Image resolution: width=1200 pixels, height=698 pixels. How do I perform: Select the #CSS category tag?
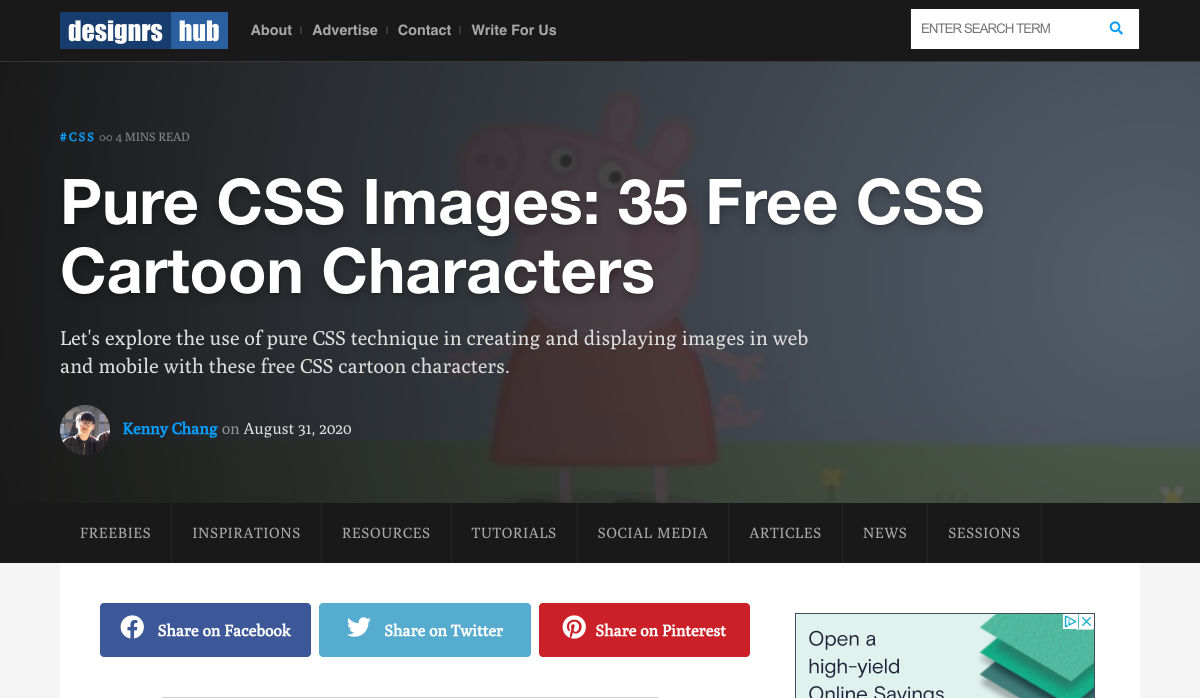pyautogui.click(x=77, y=137)
